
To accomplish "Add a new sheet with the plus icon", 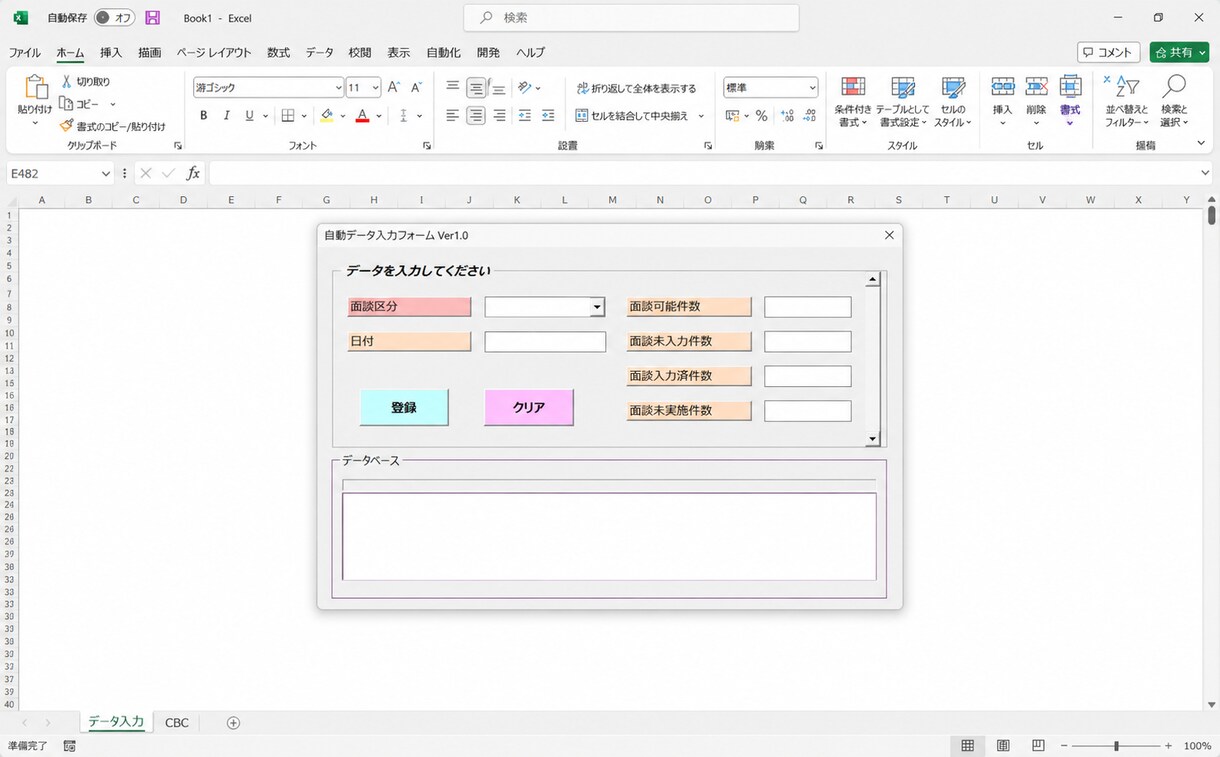I will [233, 723].
